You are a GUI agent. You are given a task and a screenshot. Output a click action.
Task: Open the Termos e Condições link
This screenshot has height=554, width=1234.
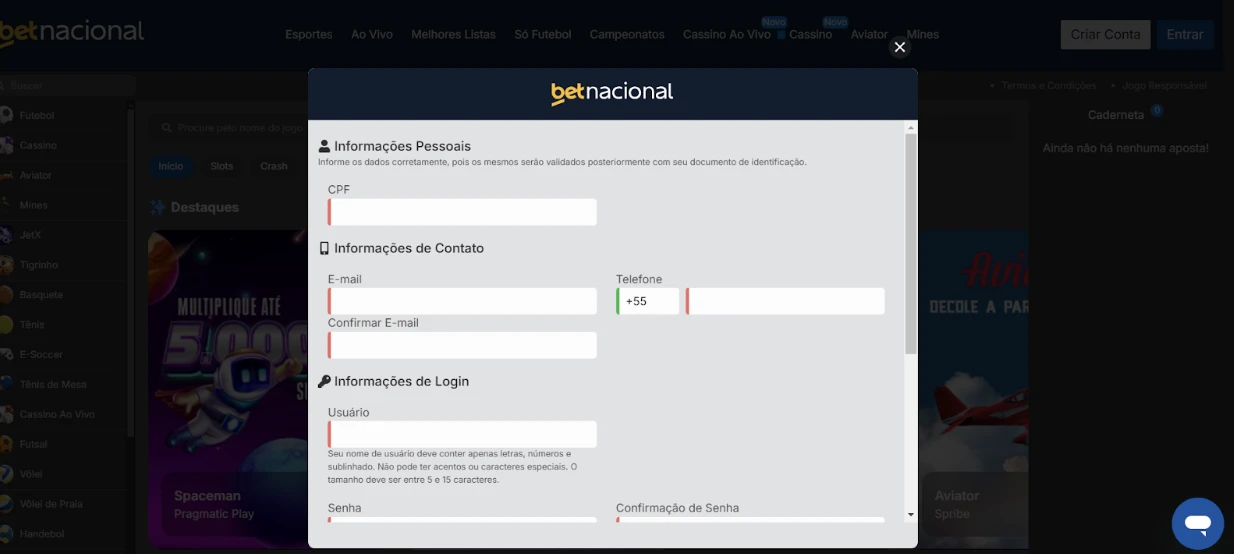pyautogui.click(x=1049, y=86)
